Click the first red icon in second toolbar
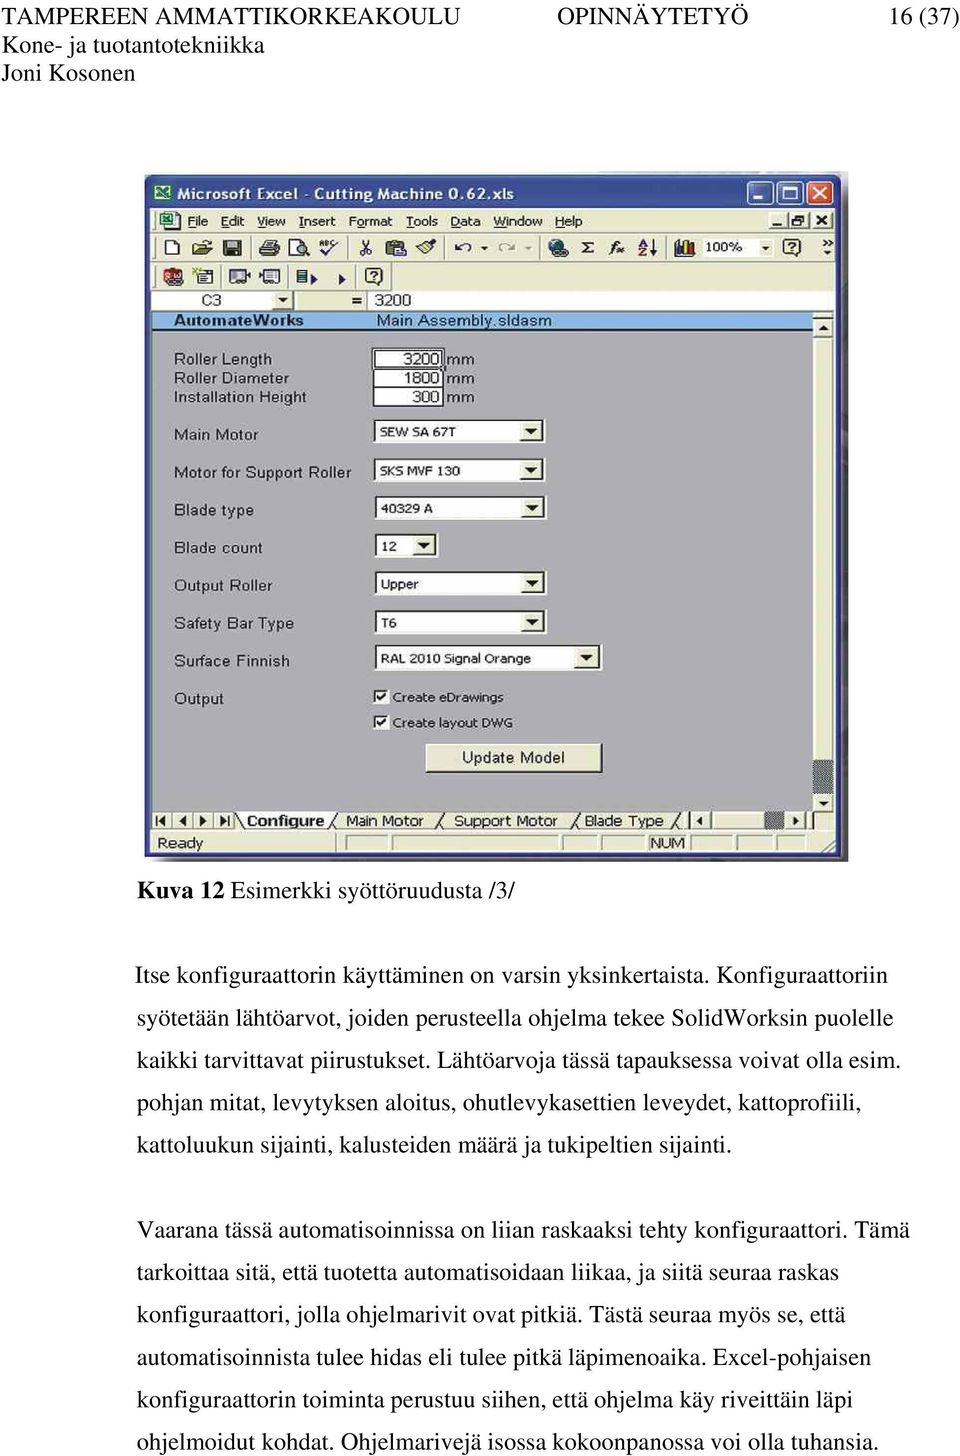Image resolution: width=960 pixels, height=1456 pixels. tap(173, 277)
